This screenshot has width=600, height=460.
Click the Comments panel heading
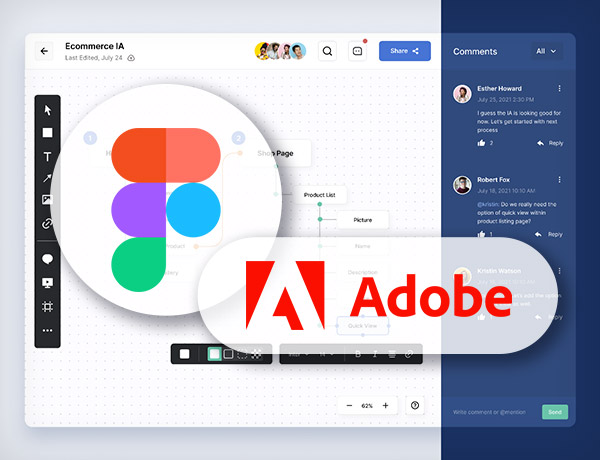coord(475,52)
